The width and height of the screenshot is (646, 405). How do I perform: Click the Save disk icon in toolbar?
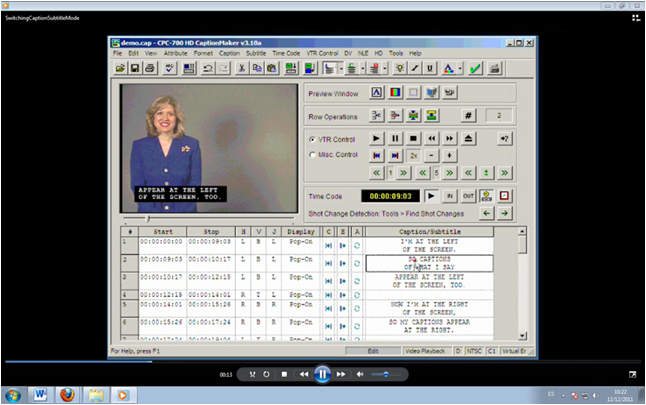click(134, 68)
